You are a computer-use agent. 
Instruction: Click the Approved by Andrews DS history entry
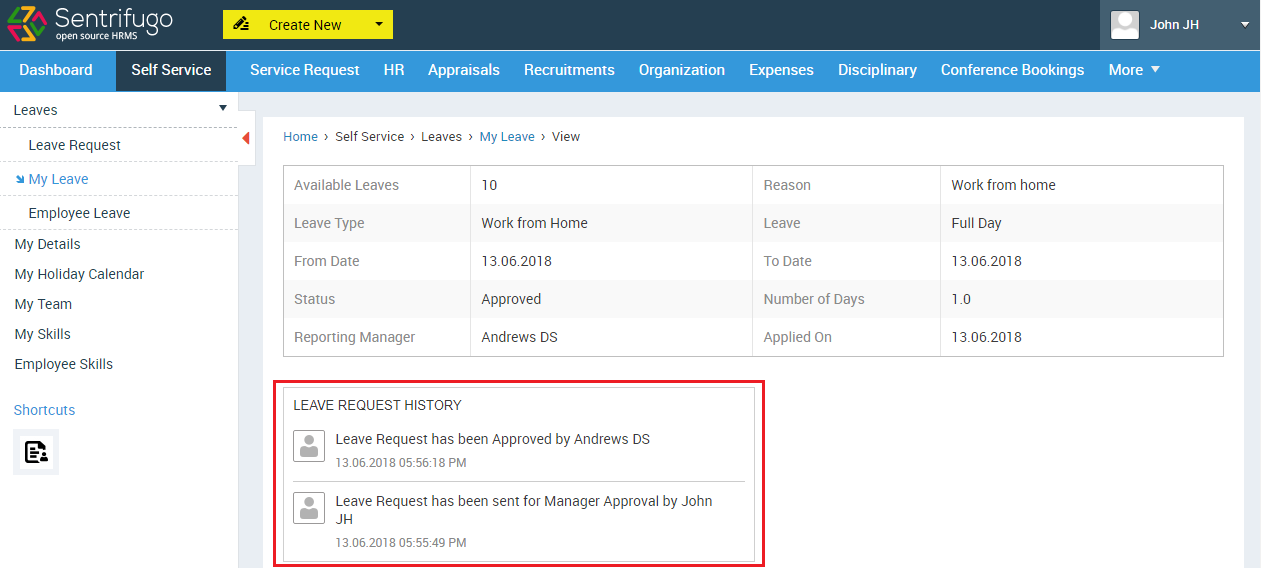[x=492, y=439]
